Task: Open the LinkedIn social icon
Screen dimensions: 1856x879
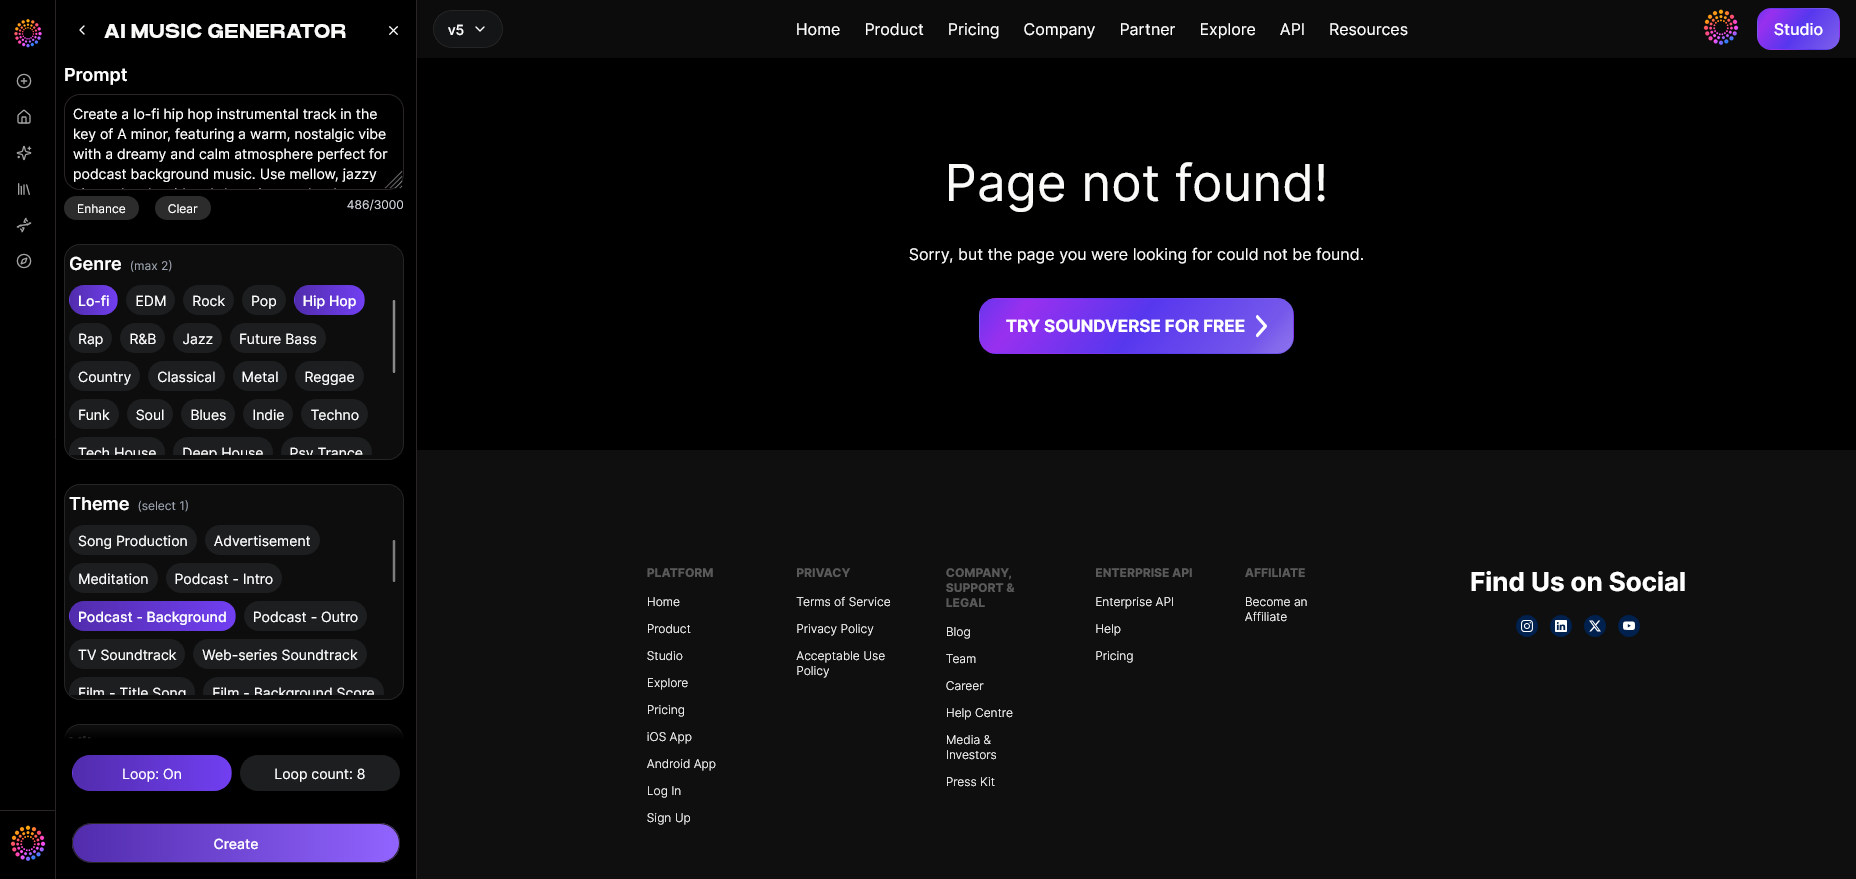Action: 1561,626
